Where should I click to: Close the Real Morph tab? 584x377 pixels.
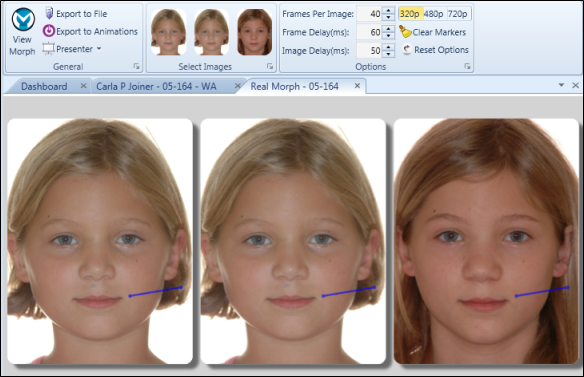357,86
